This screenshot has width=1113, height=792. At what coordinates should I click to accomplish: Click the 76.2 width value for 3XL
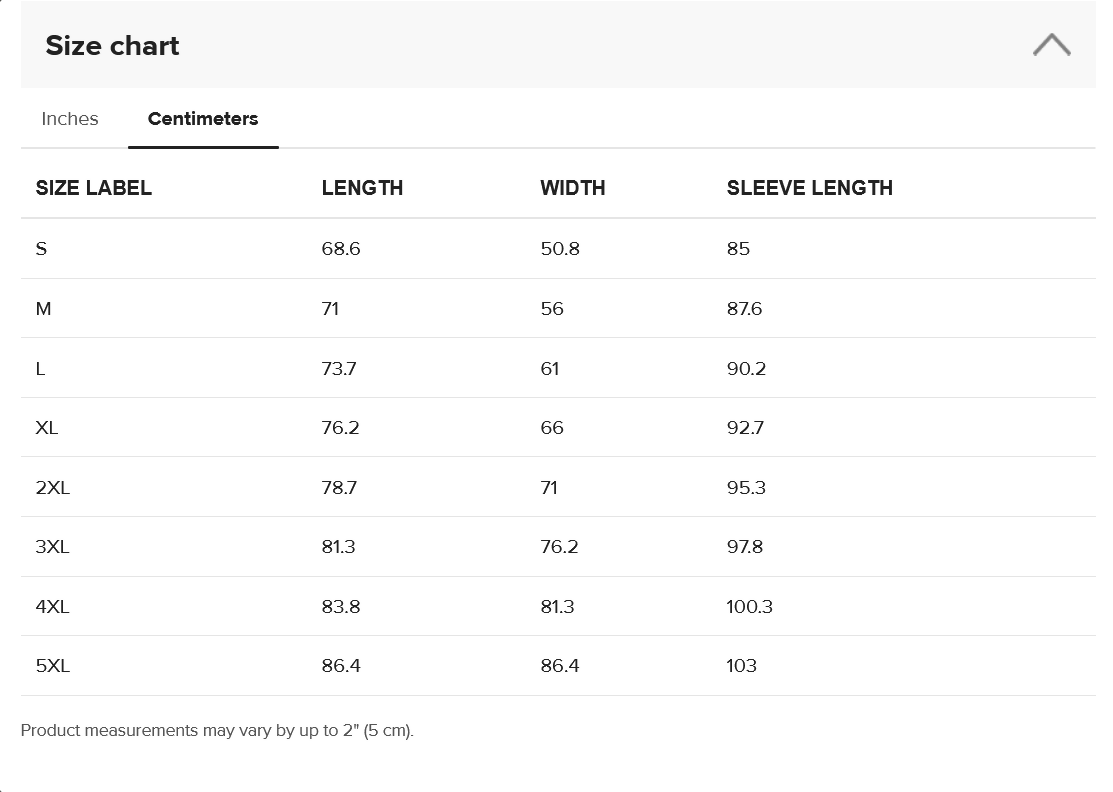(559, 547)
